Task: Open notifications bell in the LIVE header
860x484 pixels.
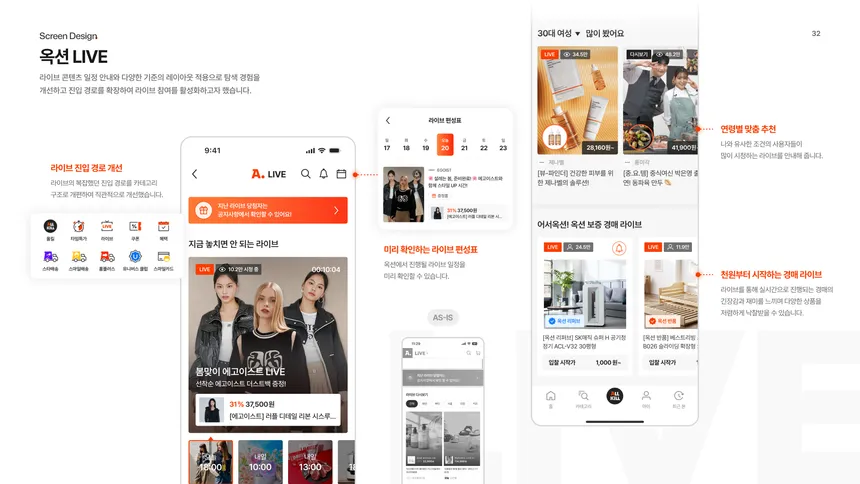Action: pyautogui.click(x=324, y=174)
